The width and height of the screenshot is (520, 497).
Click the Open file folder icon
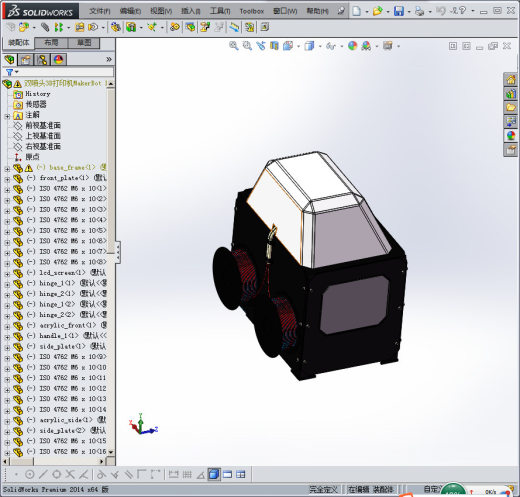tap(378, 11)
